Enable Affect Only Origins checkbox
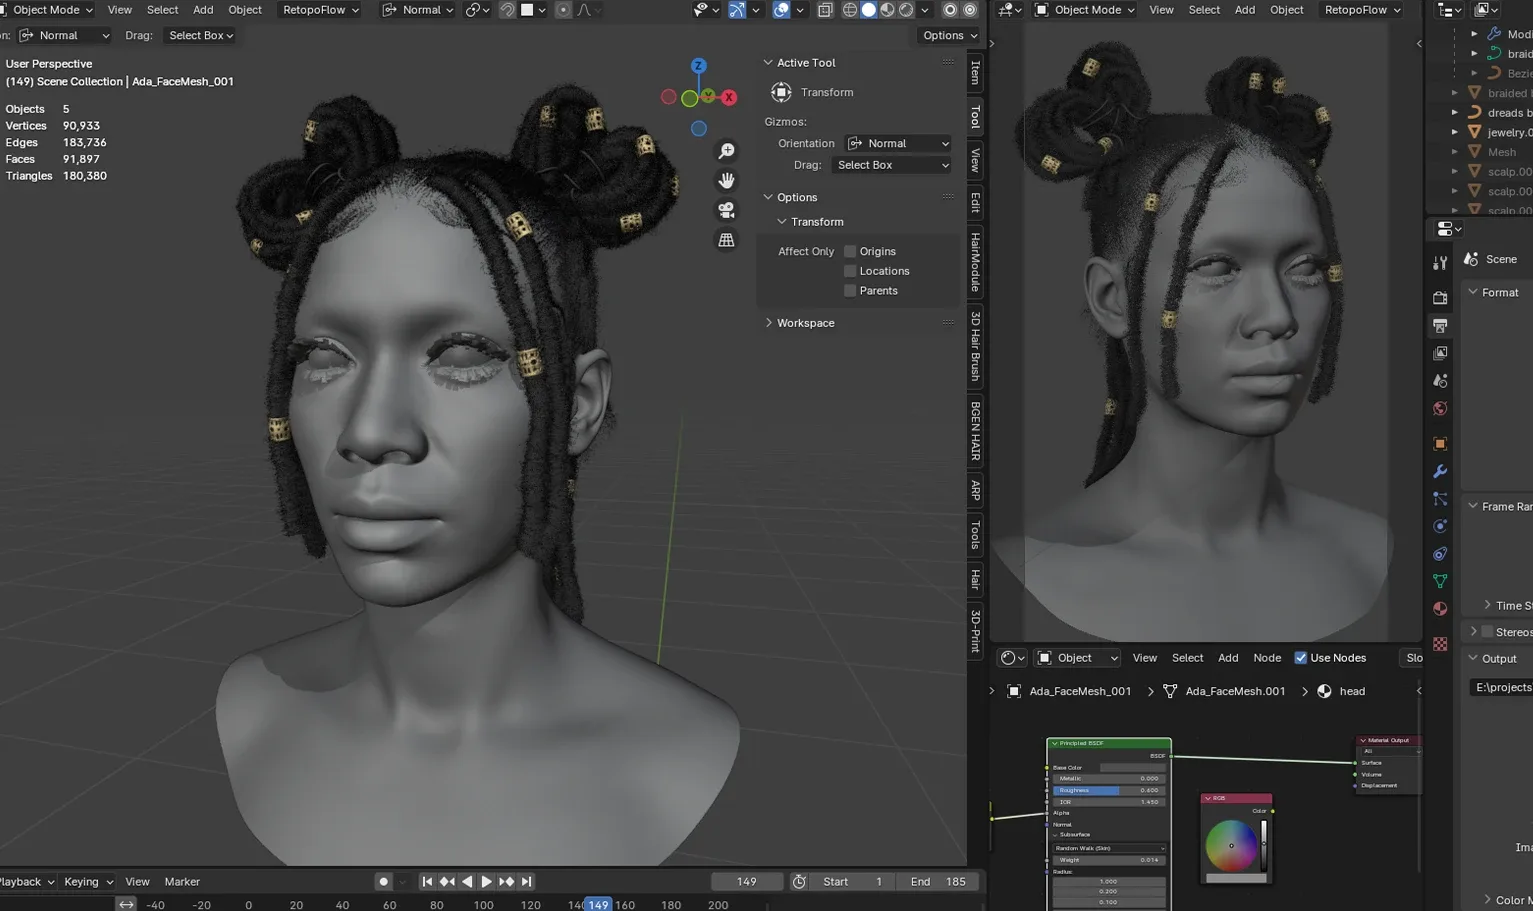The width and height of the screenshot is (1533, 911). pyautogui.click(x=850, y=251)
